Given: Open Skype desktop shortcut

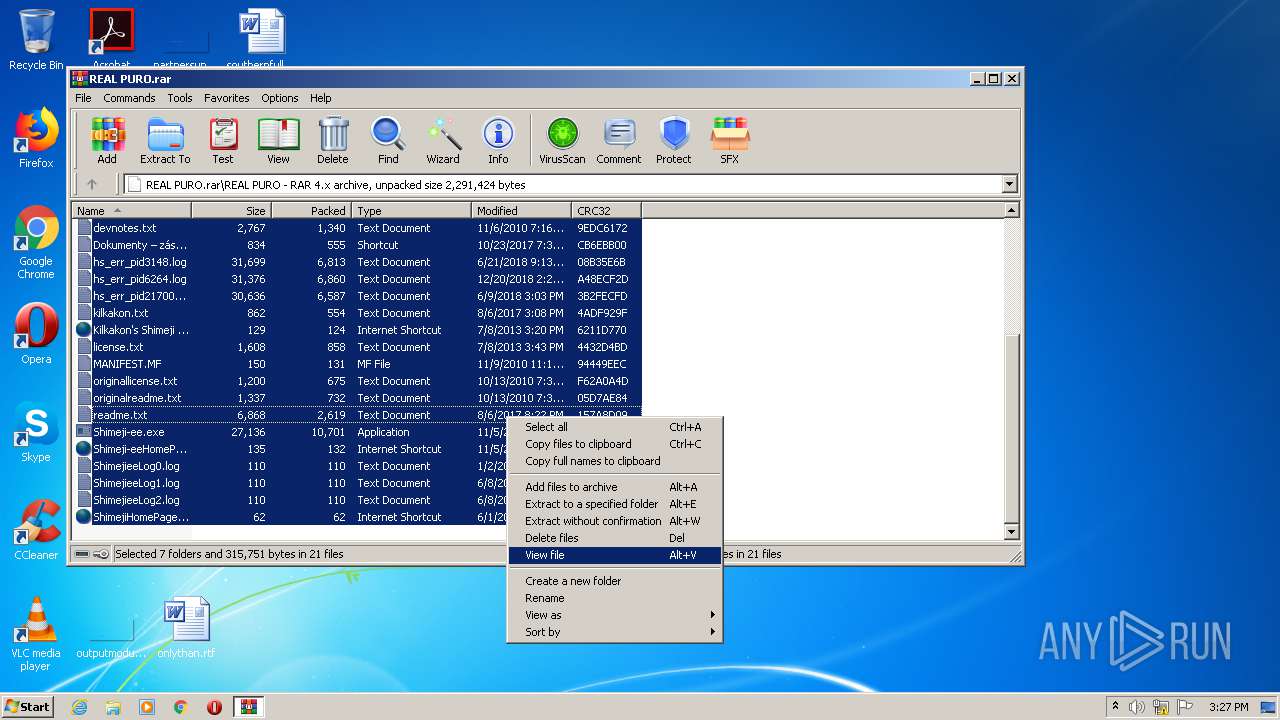Looking at the screenshot, I should 36,432.
